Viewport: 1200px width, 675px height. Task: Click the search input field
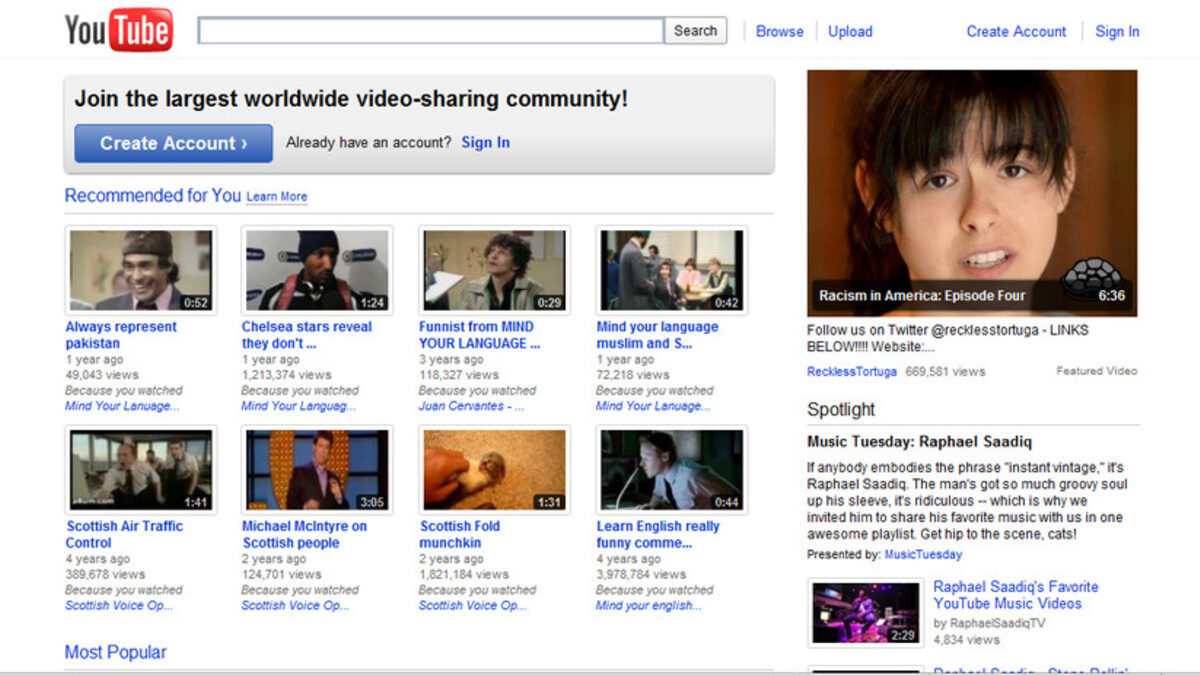tap(431, 31)
